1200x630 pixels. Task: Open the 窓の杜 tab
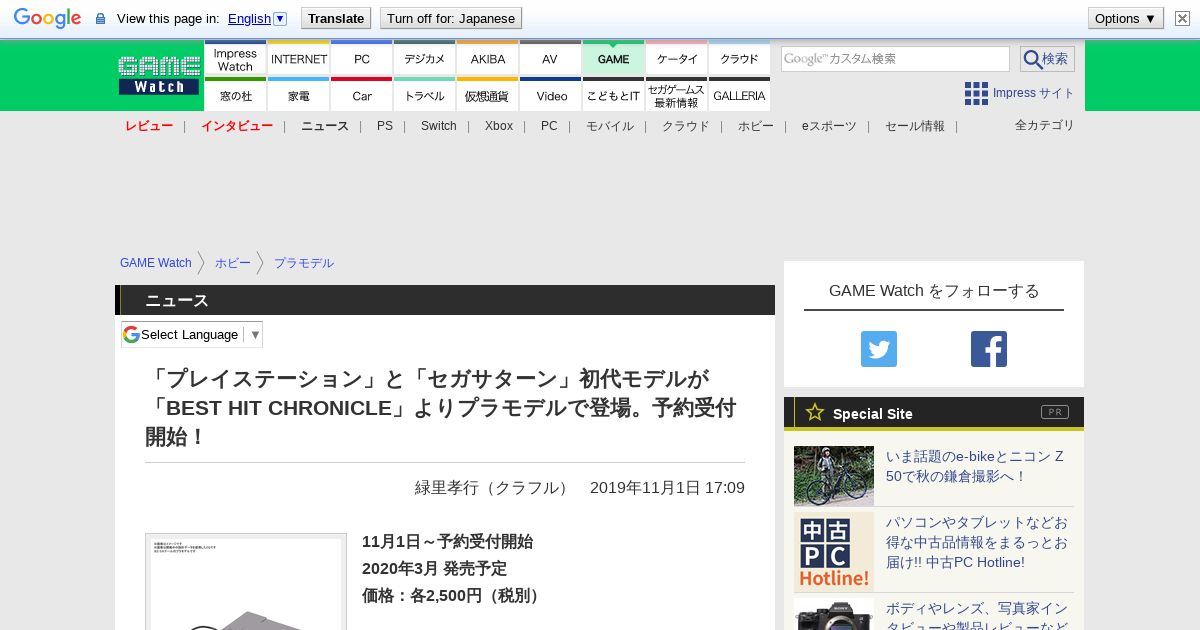click(x=235, y=95)
